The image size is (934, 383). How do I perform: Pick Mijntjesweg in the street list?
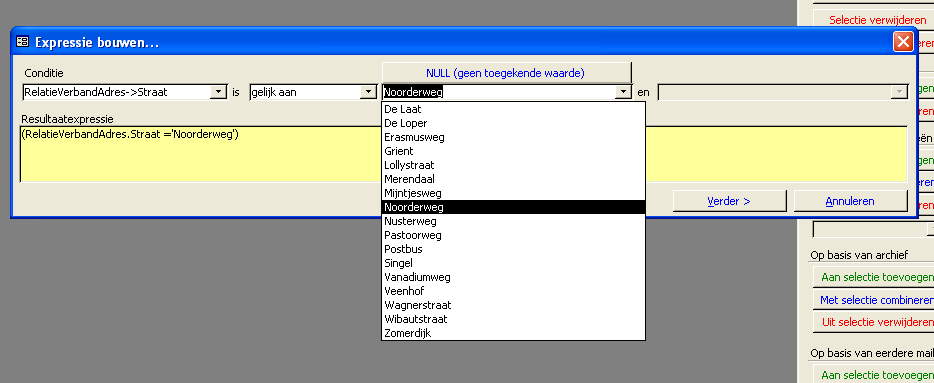(x=513, y=193)
